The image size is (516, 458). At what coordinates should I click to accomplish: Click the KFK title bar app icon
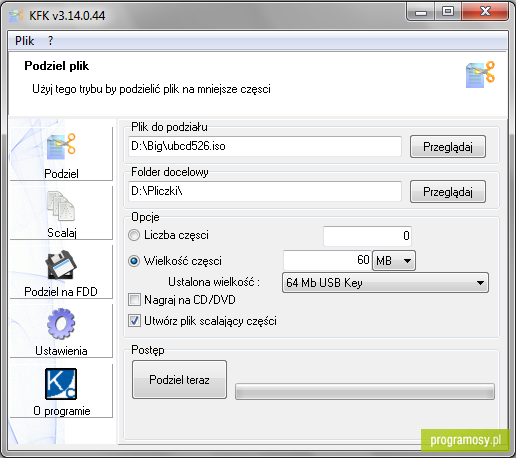coord(16,15)
